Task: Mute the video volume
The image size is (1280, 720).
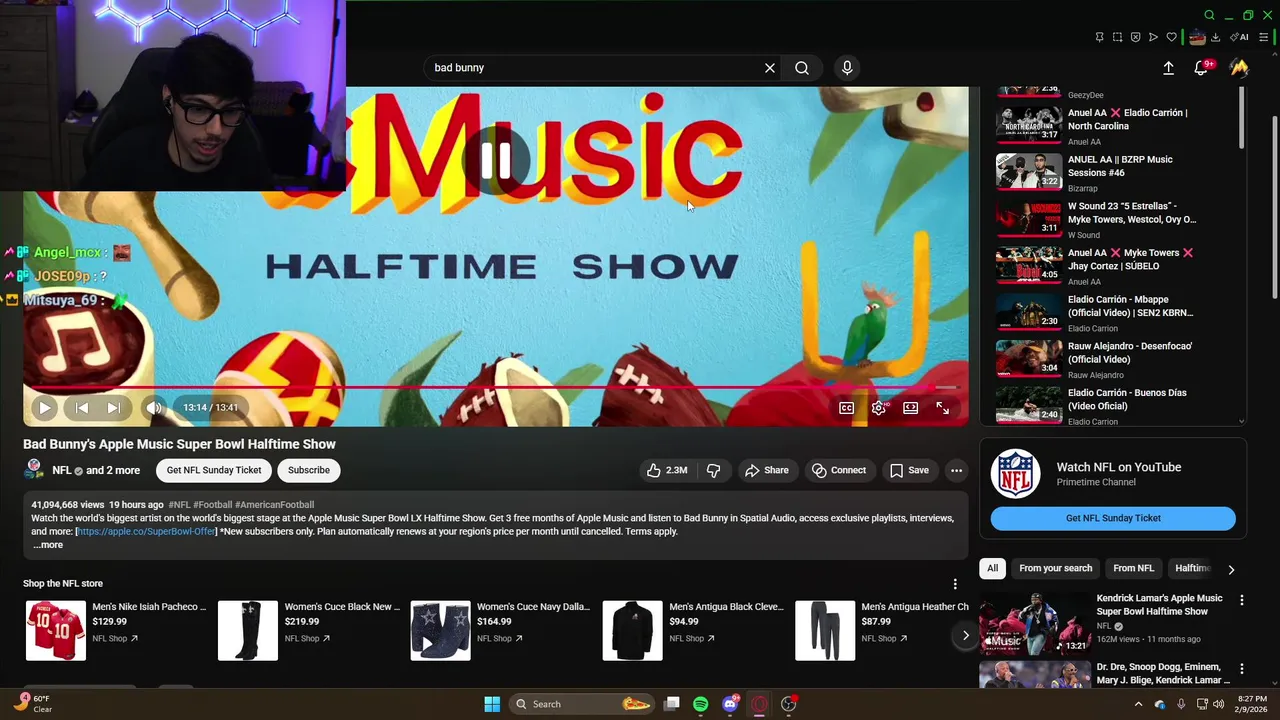Action: (153, 407)
